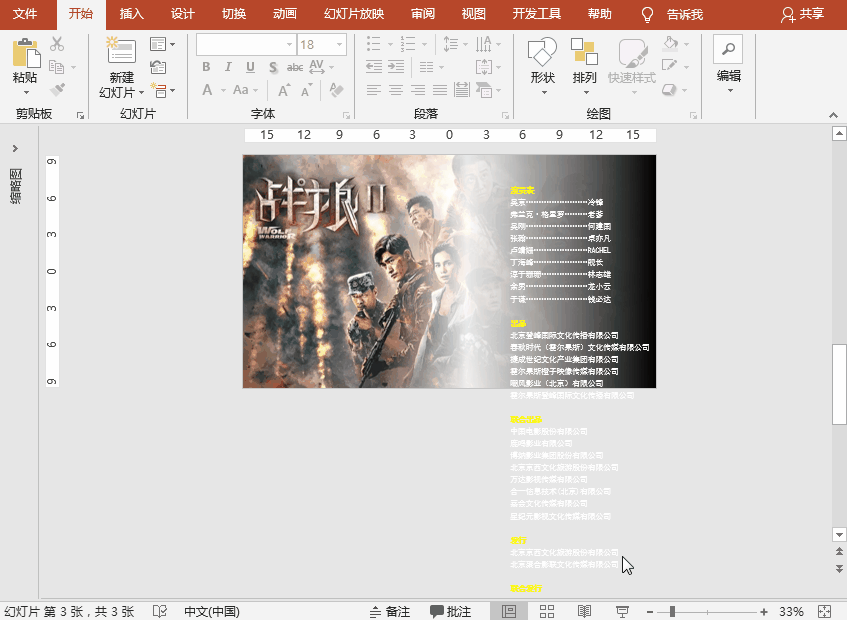Click the Format Painter brush icon

tap(57, 90)
